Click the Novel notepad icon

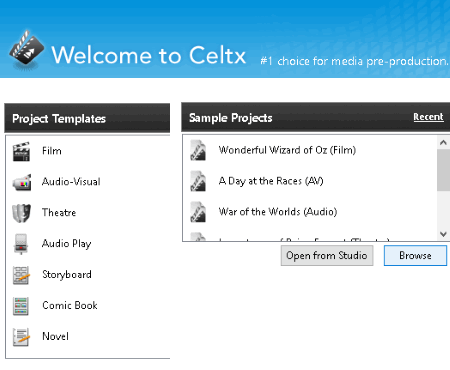pyautogui.click(x=21, y=337)
